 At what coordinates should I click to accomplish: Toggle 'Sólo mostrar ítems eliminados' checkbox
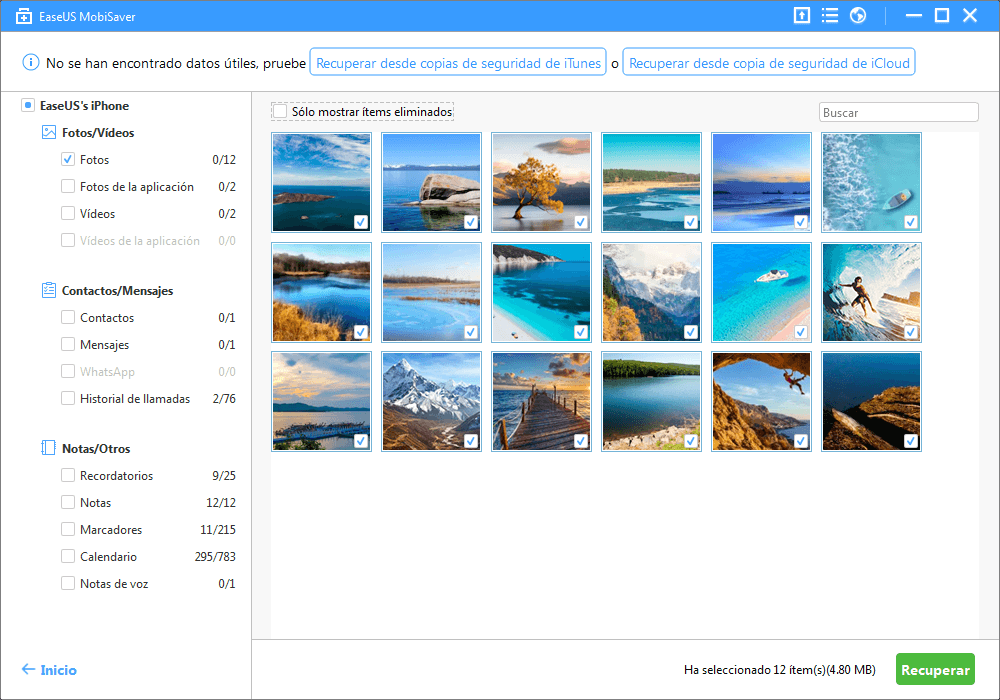(x=280, y=112)
